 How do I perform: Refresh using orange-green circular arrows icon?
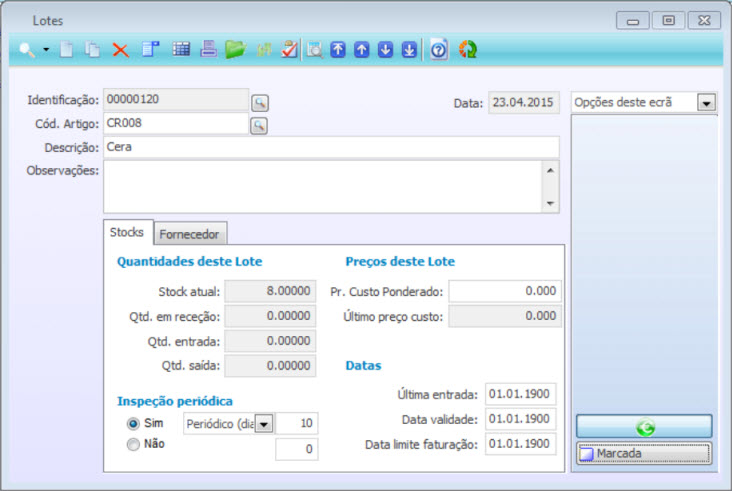(467, 49)
